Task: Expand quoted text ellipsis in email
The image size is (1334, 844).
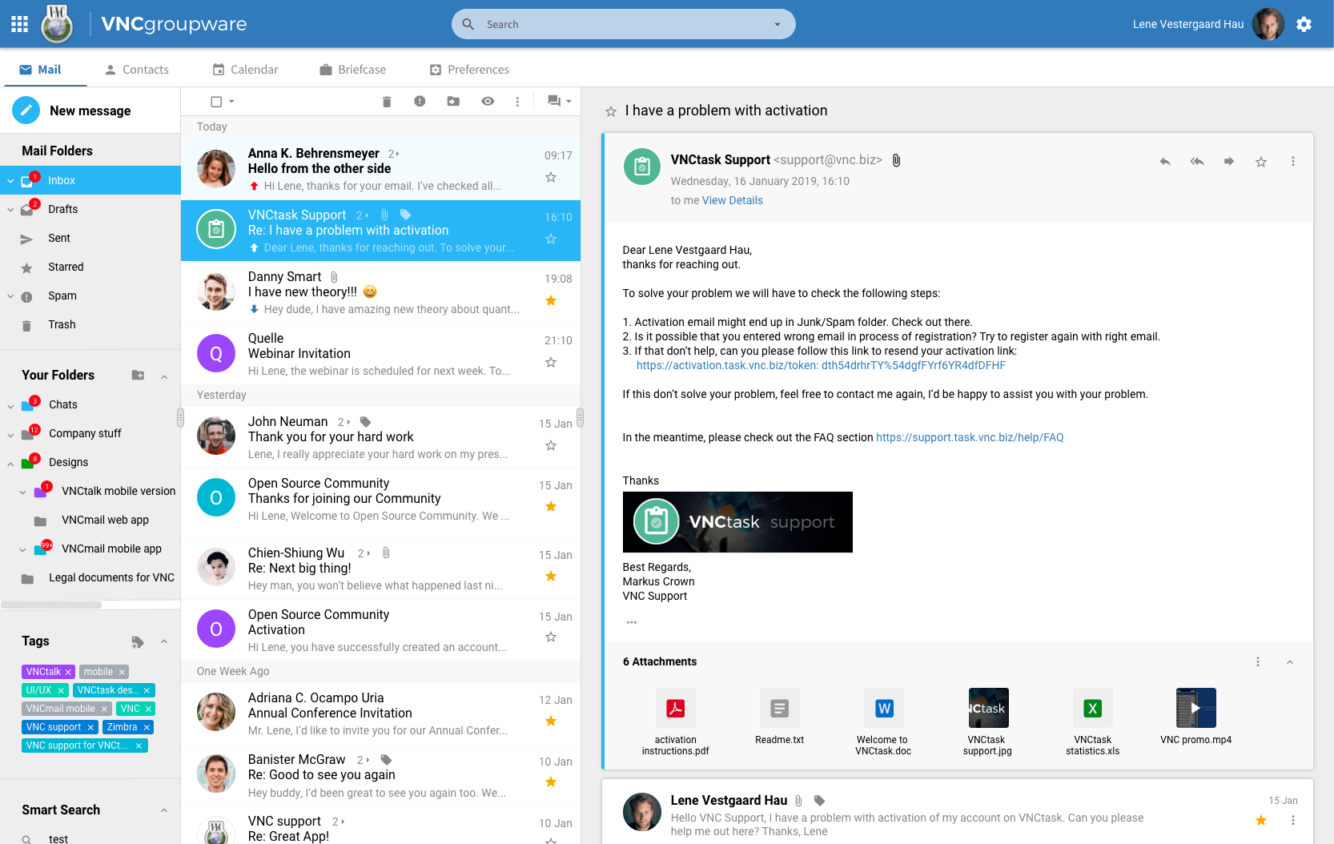Action: click(631, 622)
